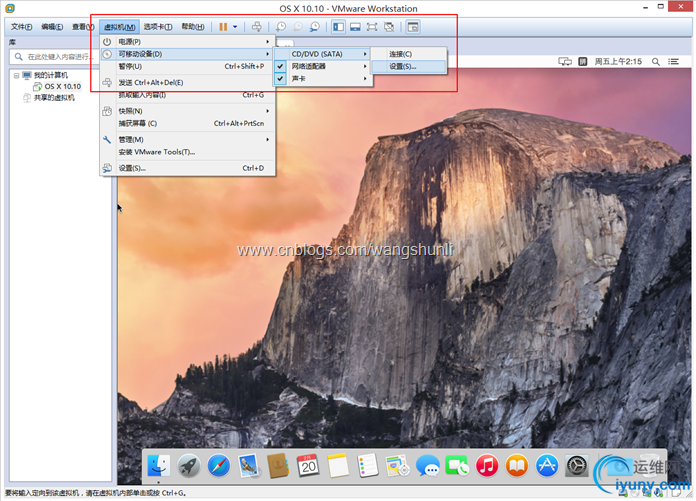
Task: Expand the 电源(P) submenu arrow
Action: click(x=267, y=42)
